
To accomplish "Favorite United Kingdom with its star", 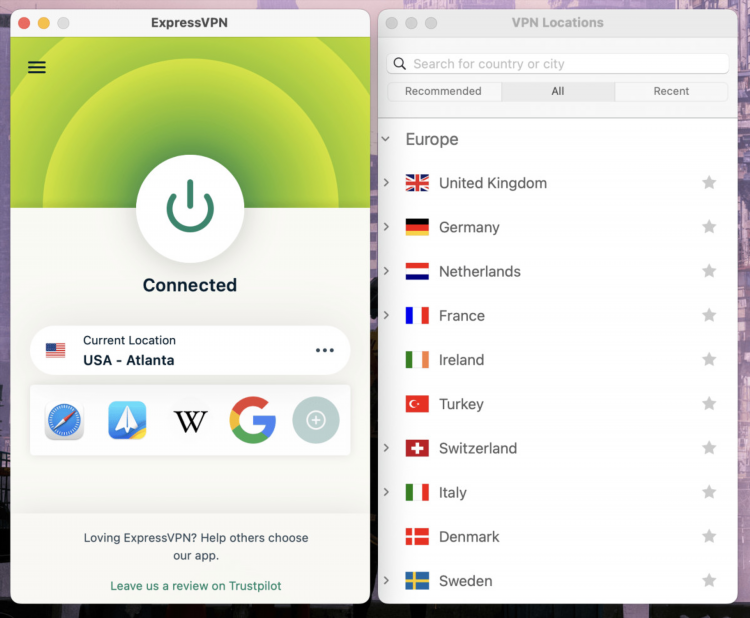I will pyautogui.click(x=709, y=182).
